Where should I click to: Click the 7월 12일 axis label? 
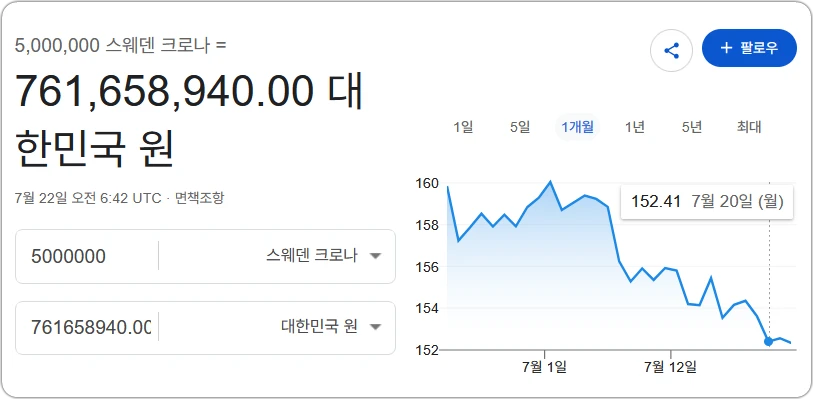(x=671, y=367)
